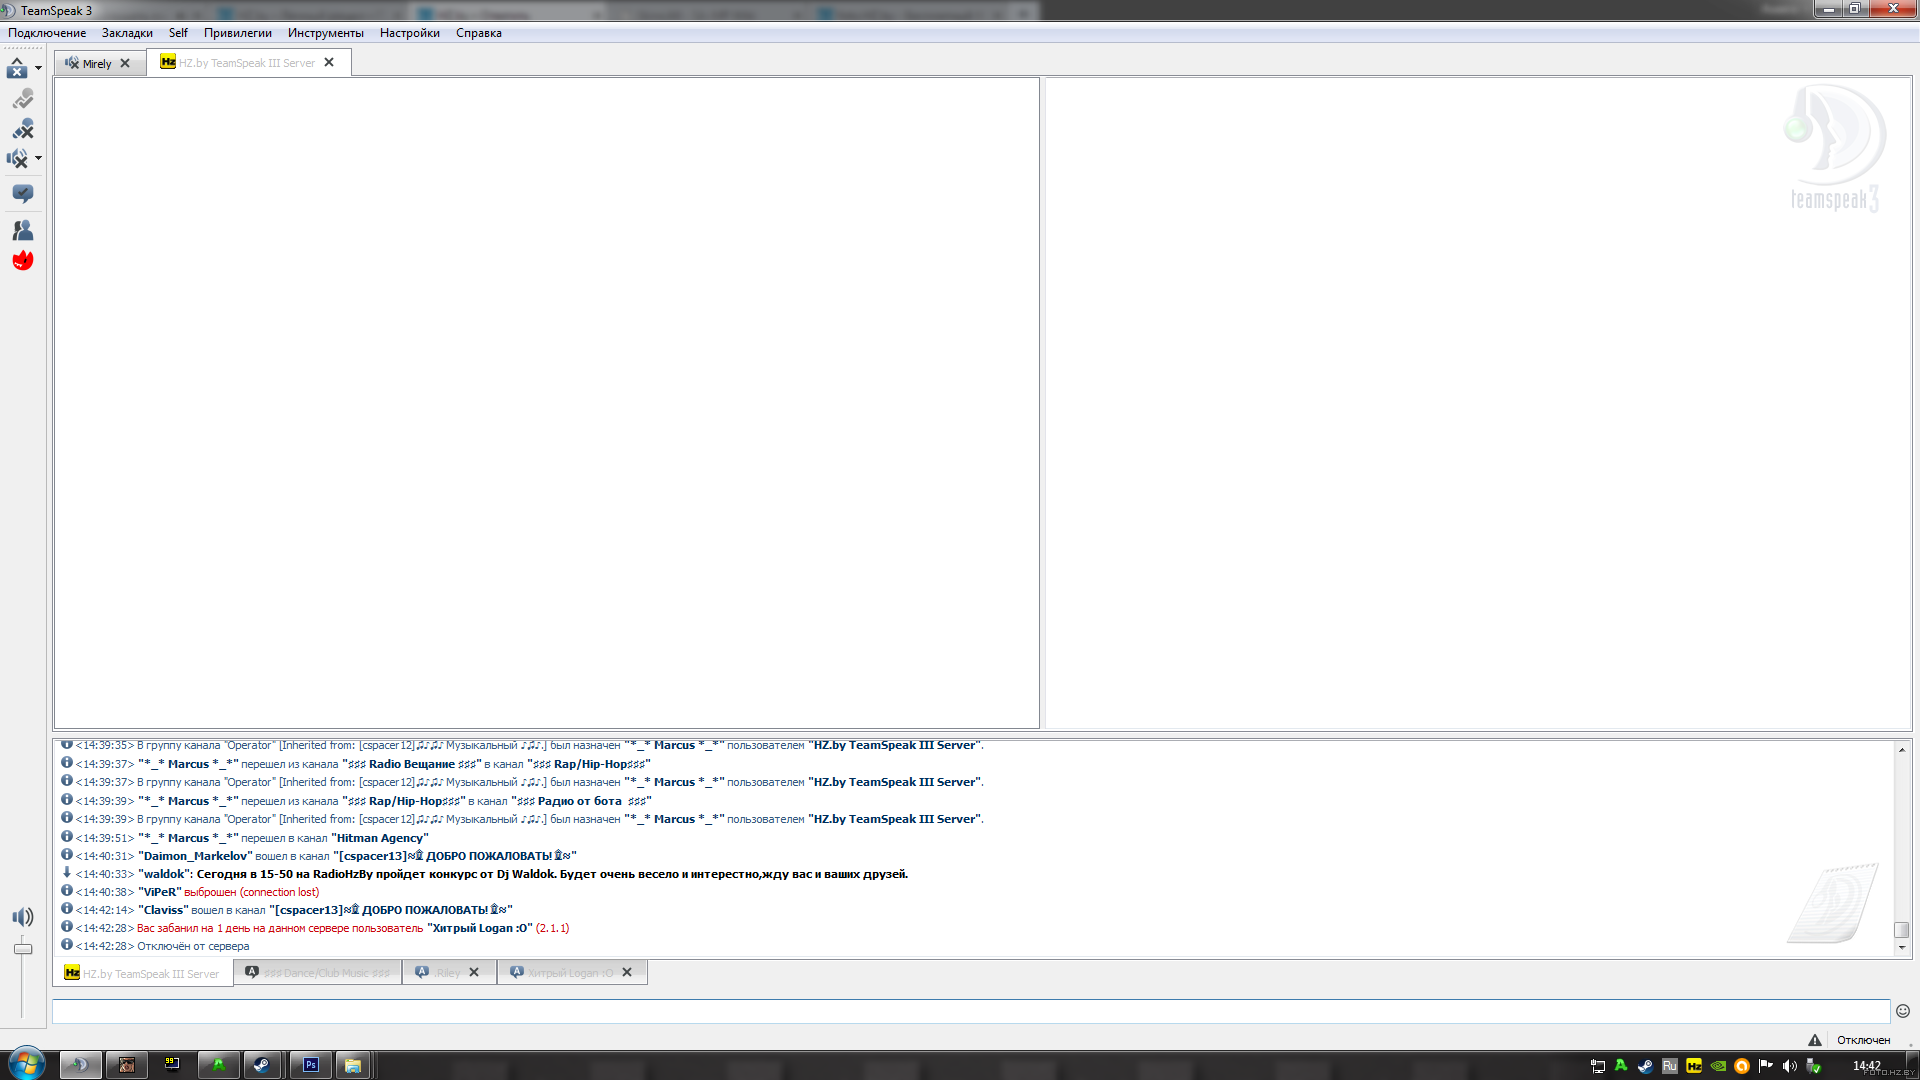1920x1080 pixels.
Task: Toggle speaker mute in left toolbar
Action: pyautogui.click(x=17, y=158)
